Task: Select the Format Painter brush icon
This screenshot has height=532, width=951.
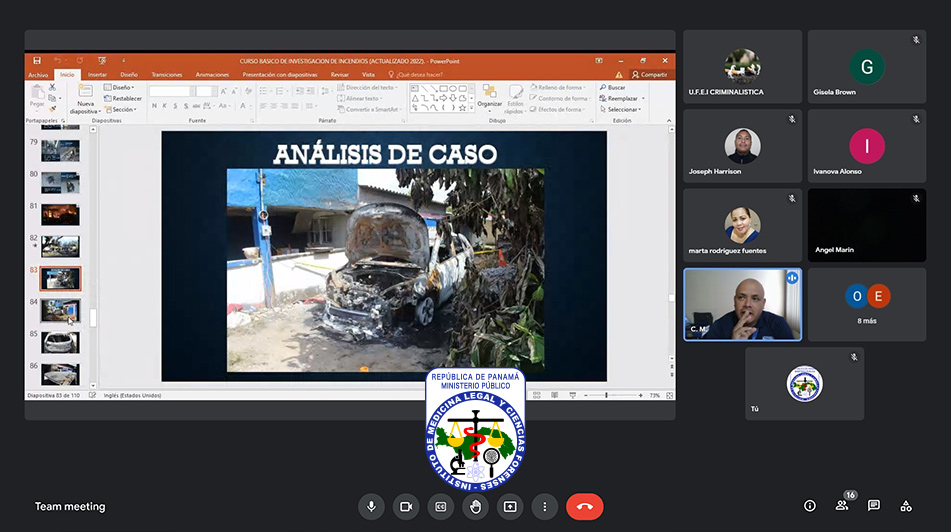Action: 52,109
